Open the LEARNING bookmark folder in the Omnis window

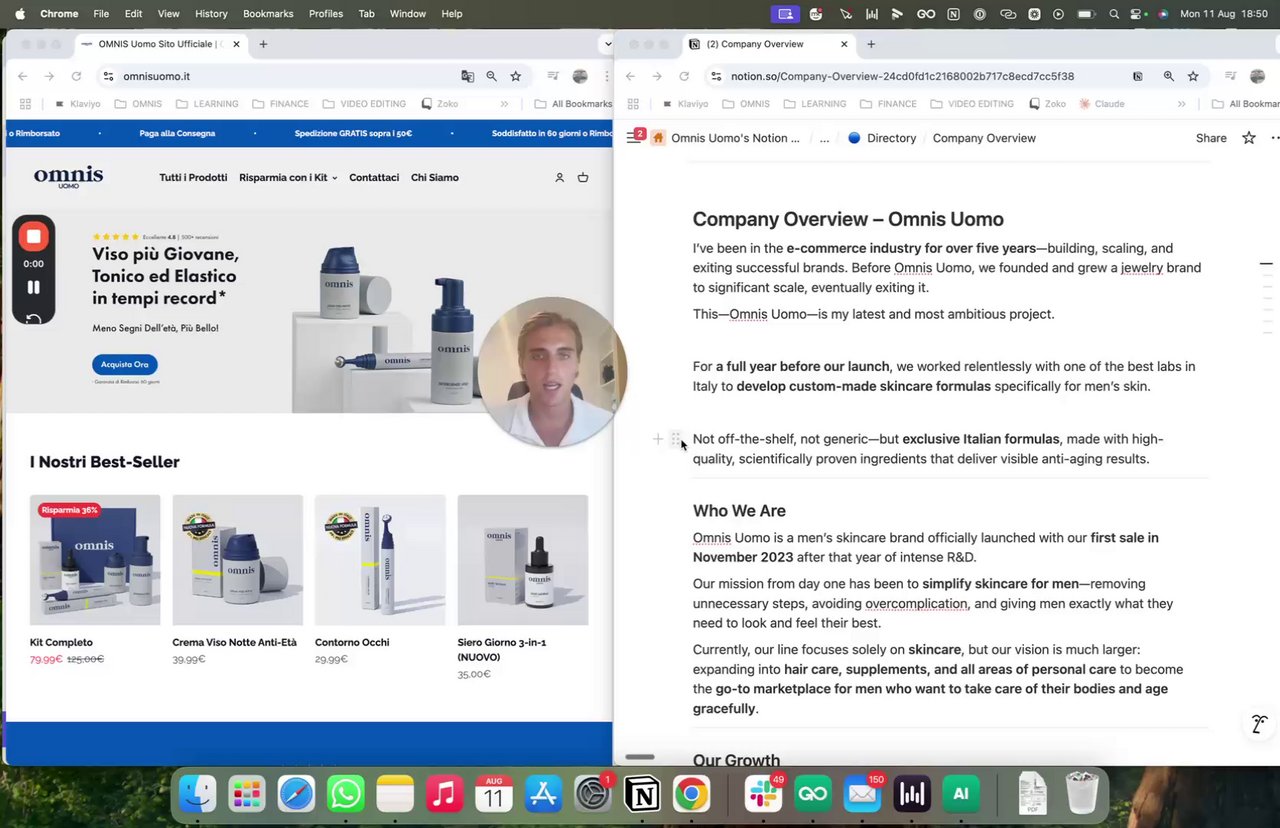click(207, 104)
